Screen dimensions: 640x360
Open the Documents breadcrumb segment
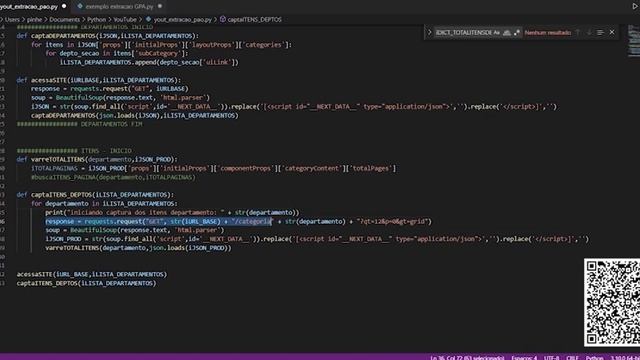[64, 19]
